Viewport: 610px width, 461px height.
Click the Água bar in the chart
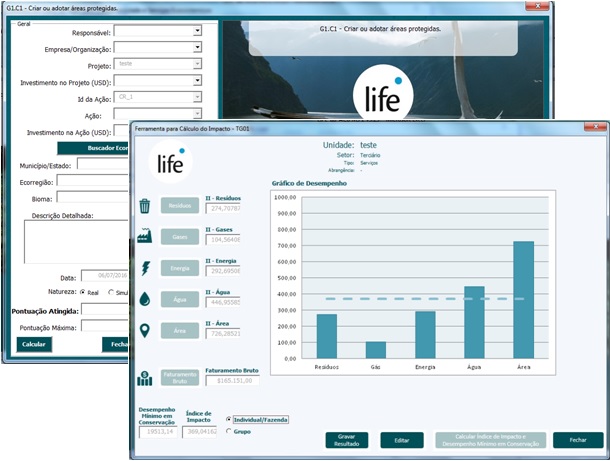(x=474, y=323)
